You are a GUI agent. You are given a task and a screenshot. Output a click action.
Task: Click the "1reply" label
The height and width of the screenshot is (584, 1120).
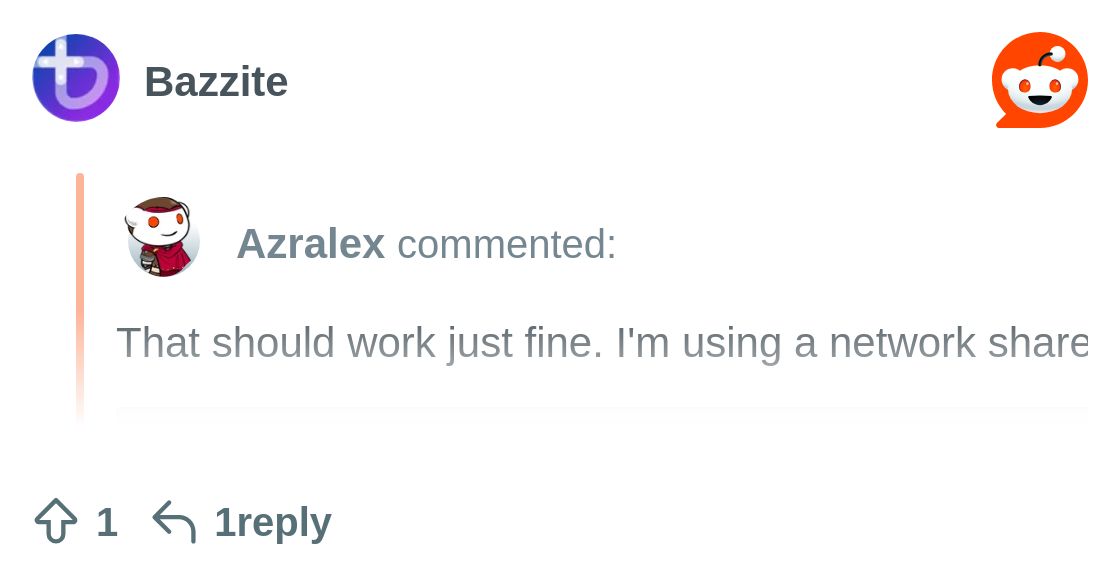click(x=273, y=522)
